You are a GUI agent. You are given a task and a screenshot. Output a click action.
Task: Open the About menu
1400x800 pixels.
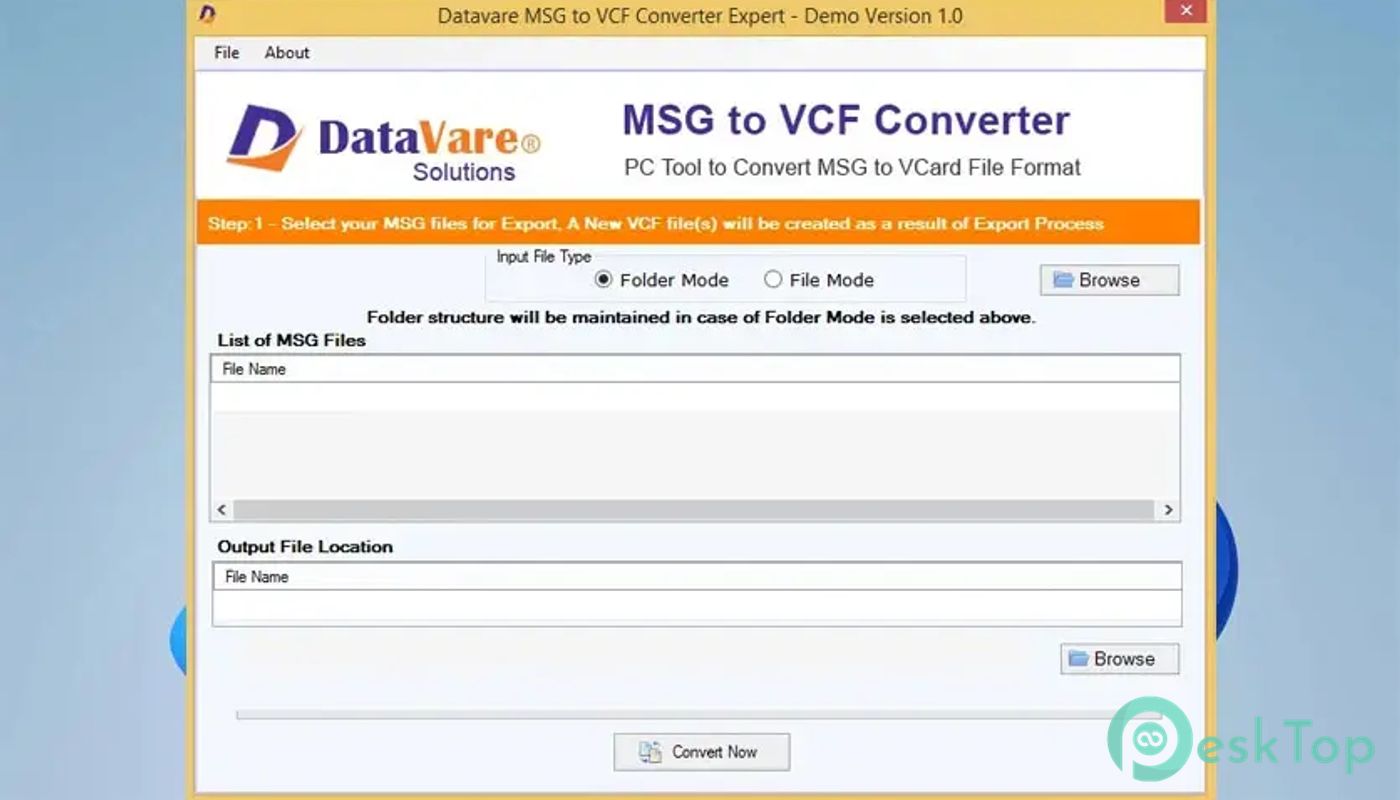click(287, 53)
